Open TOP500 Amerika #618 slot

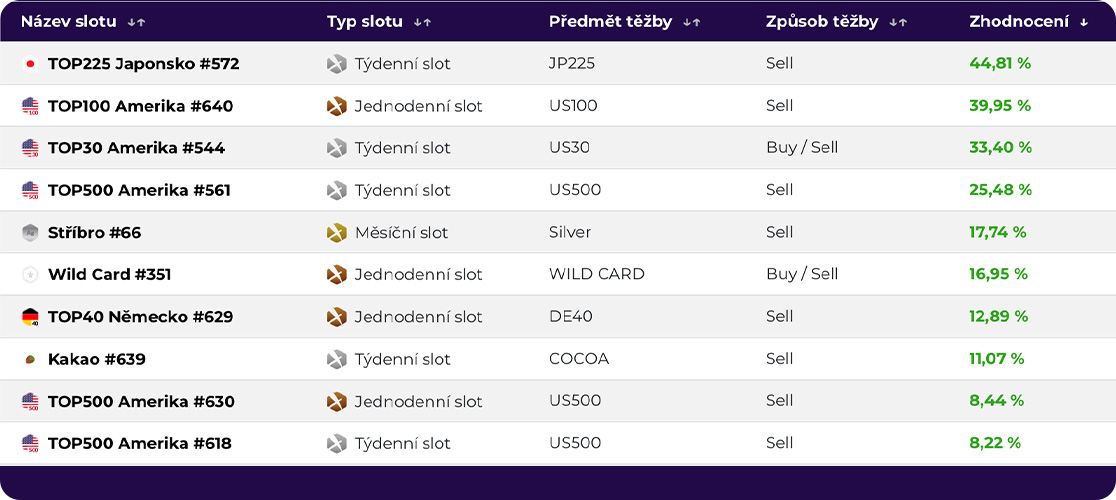[140, 444]
